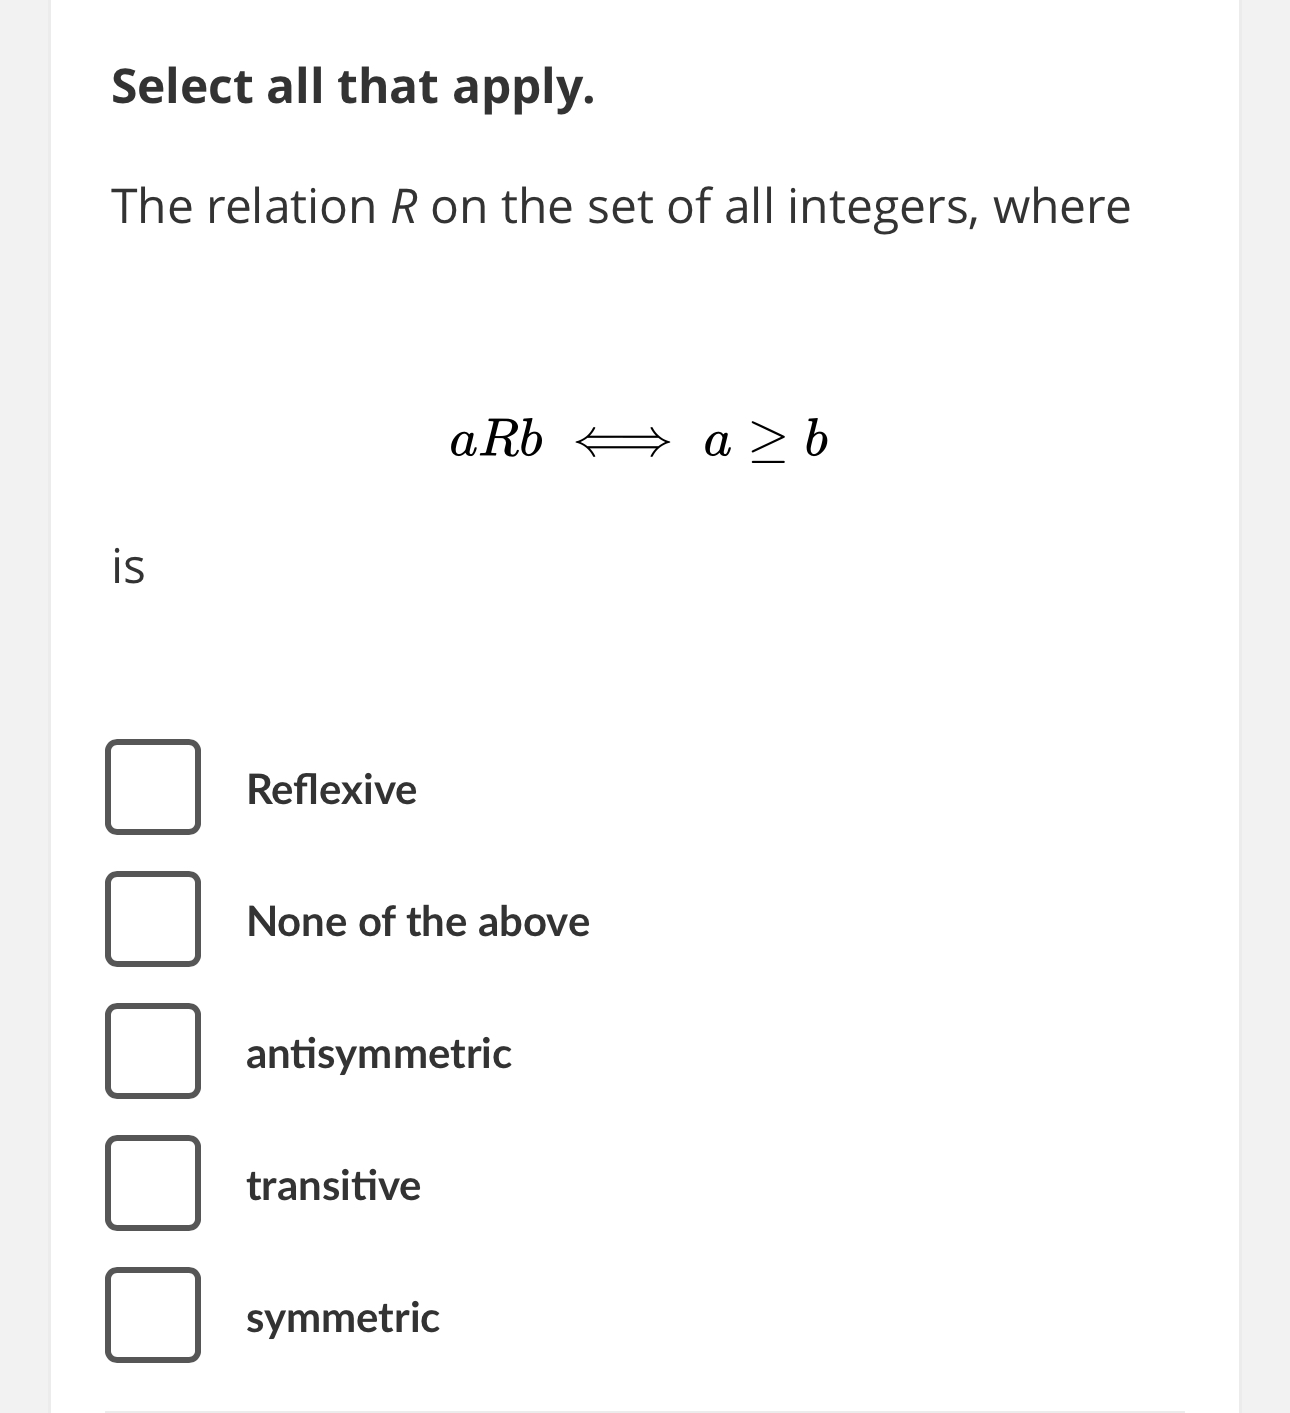This screenshot has height=1413, width=1290.
Task: Click the right-side scrollbar area
Action: pos(1263,700)
